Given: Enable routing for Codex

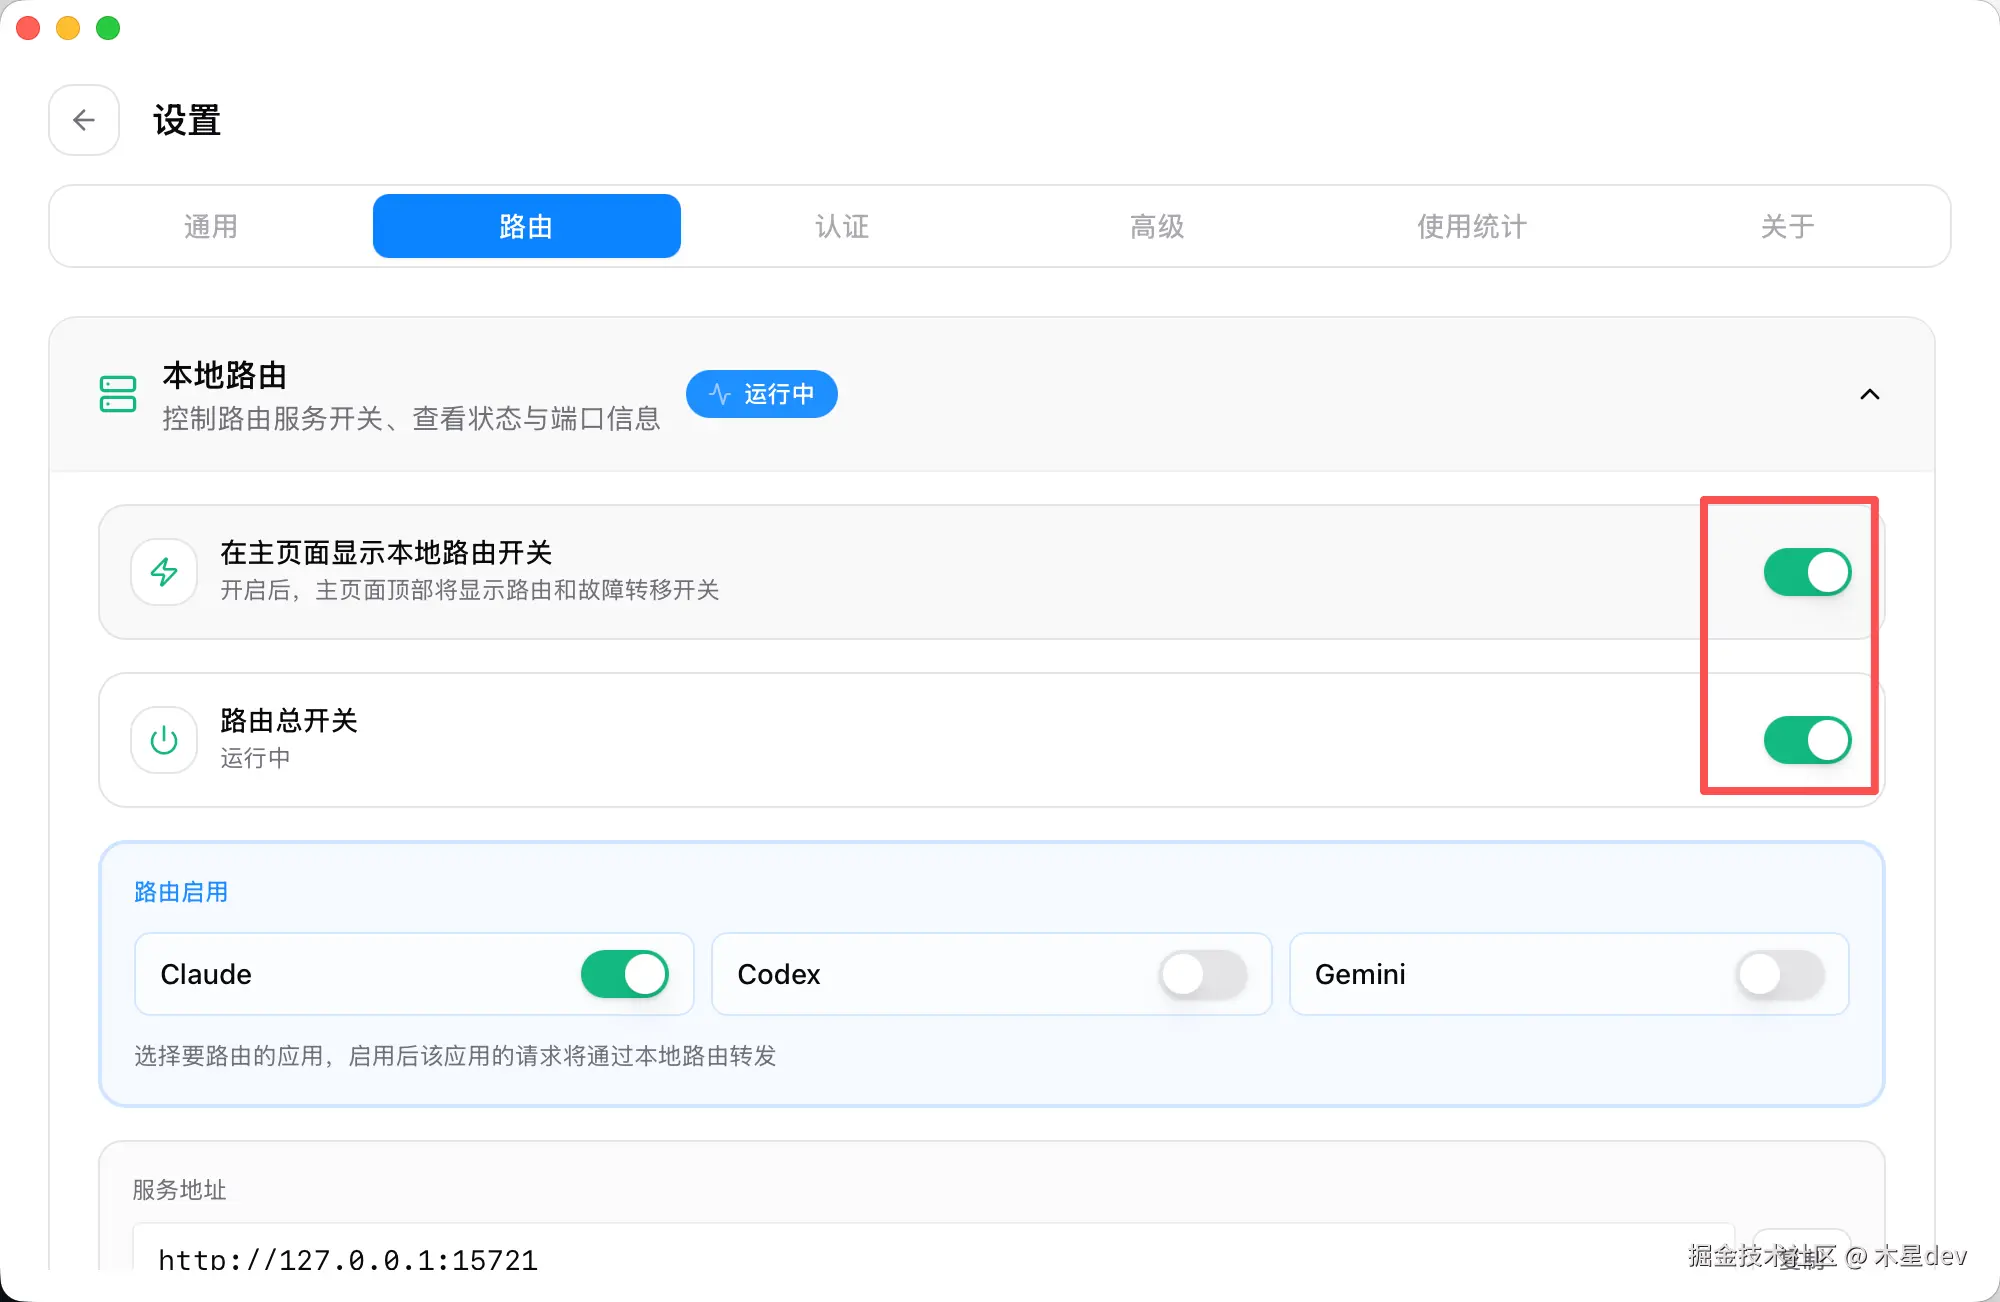Looking at the screenshot, I should pyautogui.click(x=1203, y=974).
